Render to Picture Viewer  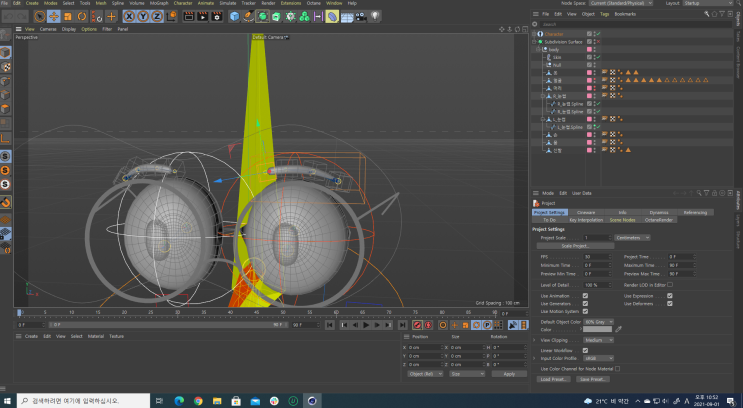203,17
